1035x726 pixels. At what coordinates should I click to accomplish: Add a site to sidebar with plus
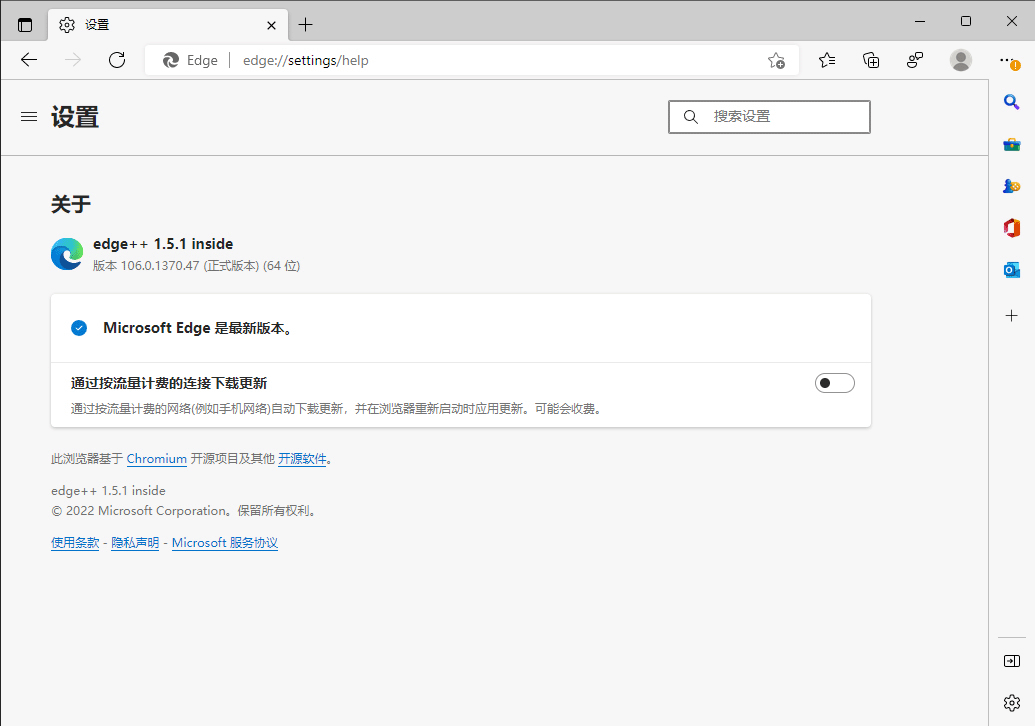click(1011, 315)
